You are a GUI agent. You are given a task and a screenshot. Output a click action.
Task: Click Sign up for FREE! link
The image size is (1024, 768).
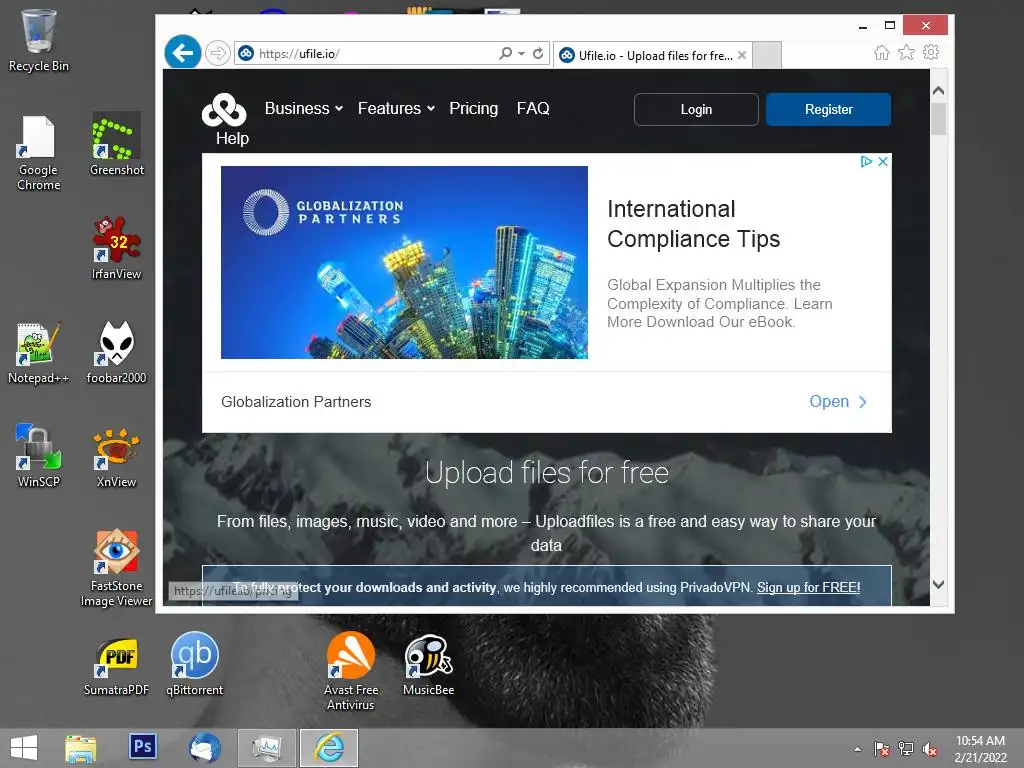coord(808,587)
